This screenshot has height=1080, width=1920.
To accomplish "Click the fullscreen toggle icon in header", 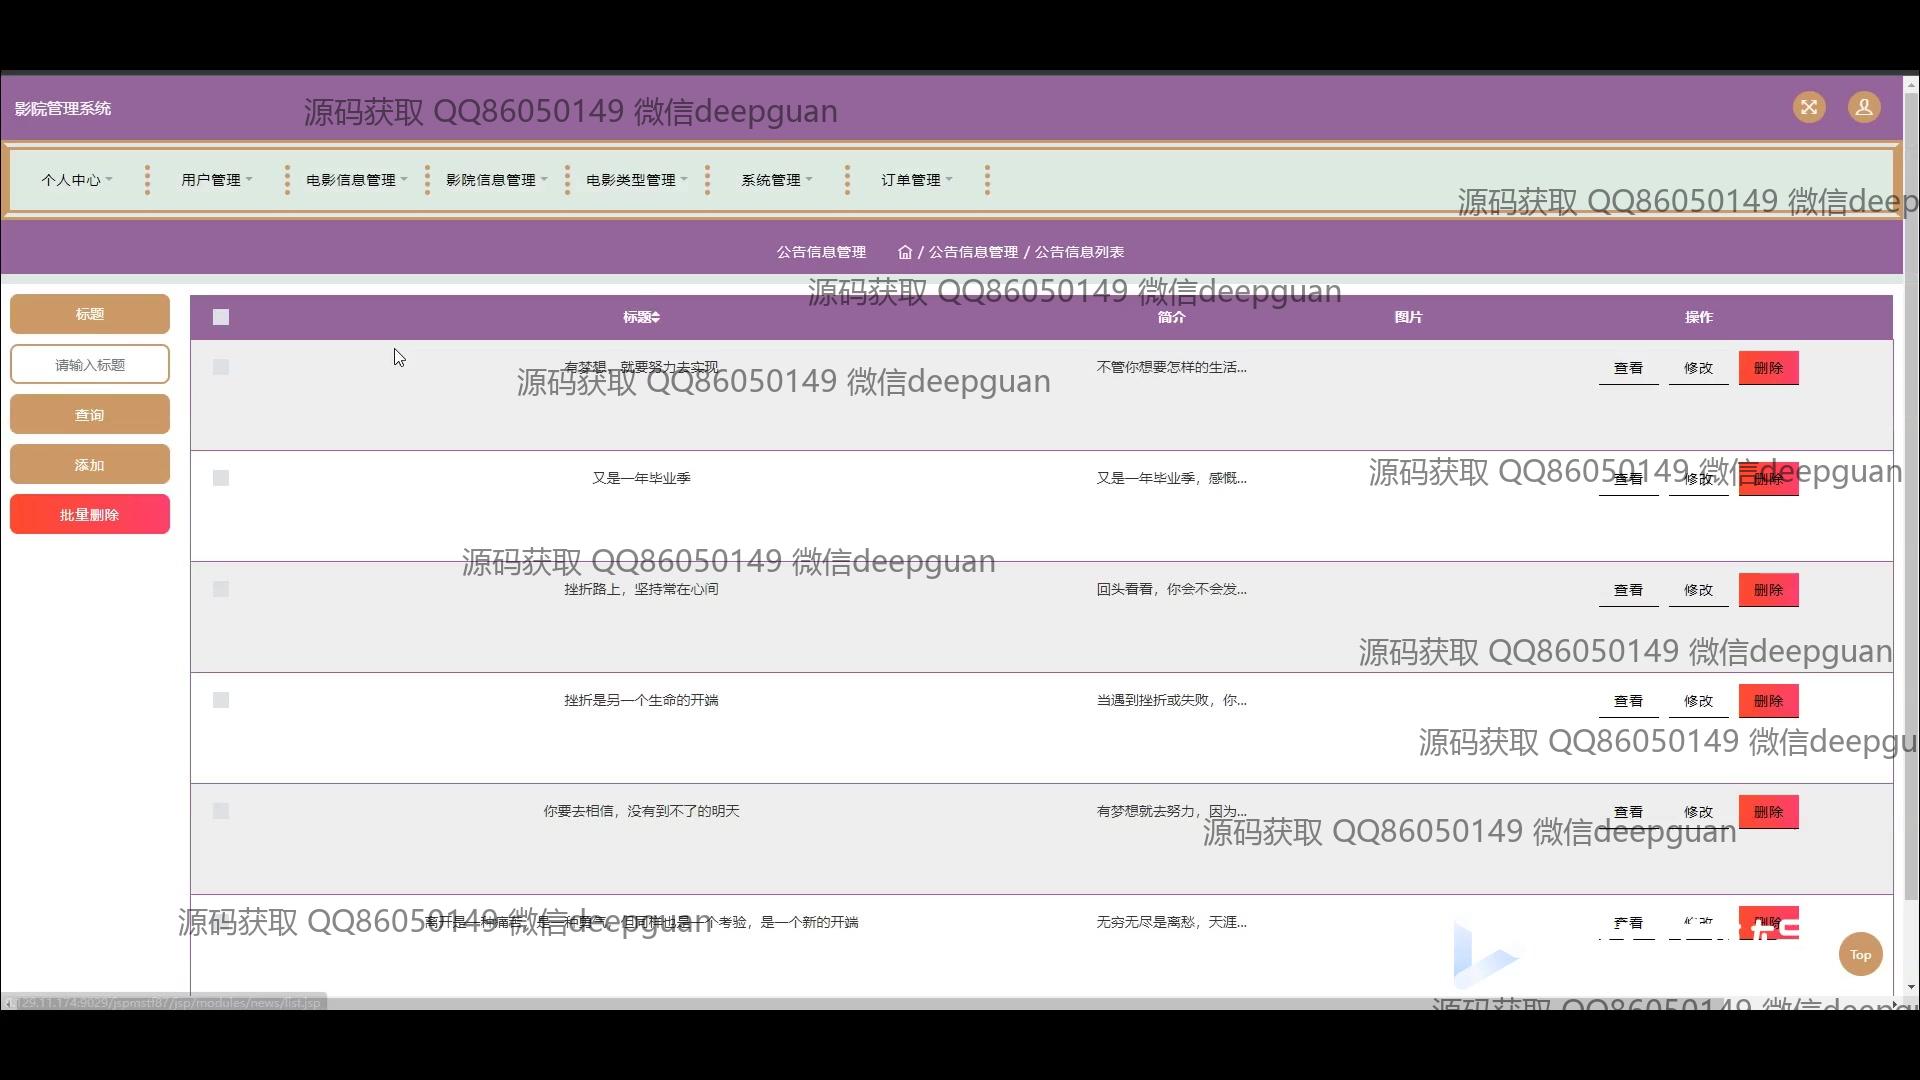I will (1808, 107).
